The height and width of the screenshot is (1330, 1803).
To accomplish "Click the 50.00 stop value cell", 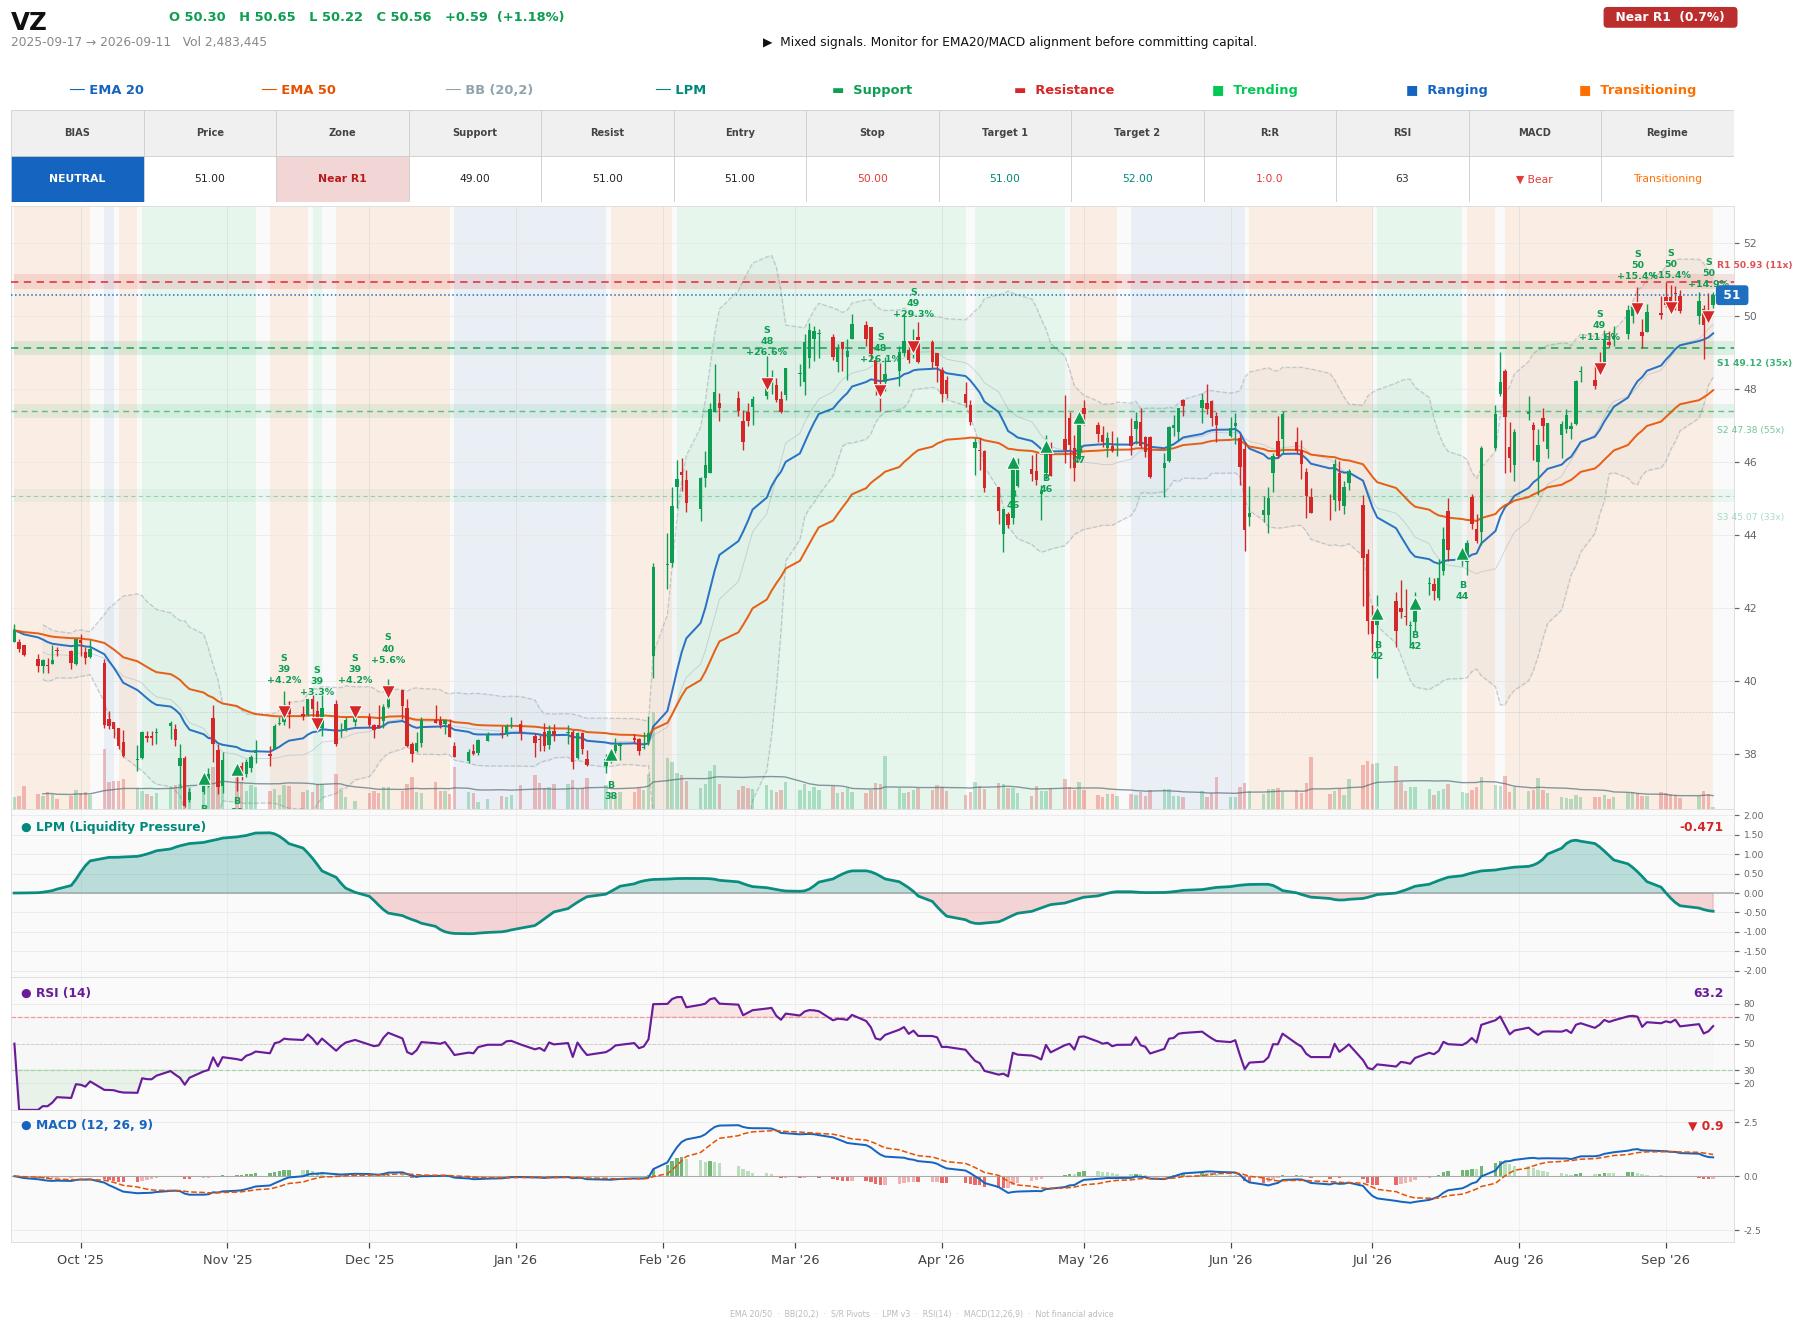I will tap(872, 179).
